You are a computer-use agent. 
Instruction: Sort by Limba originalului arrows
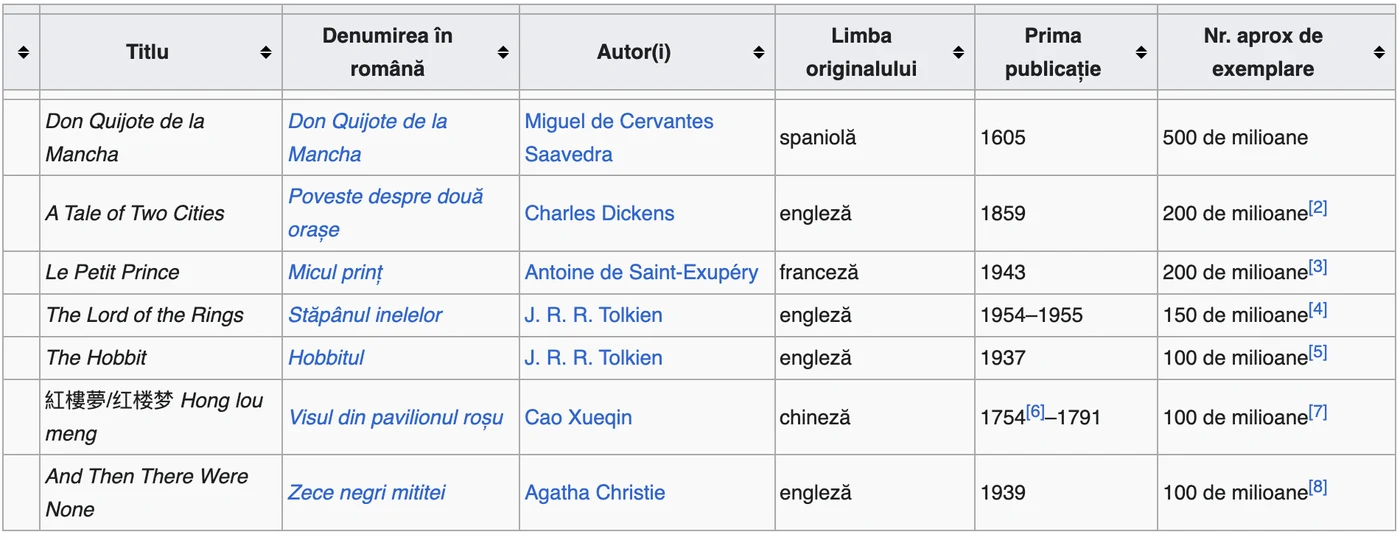point(958,53)
